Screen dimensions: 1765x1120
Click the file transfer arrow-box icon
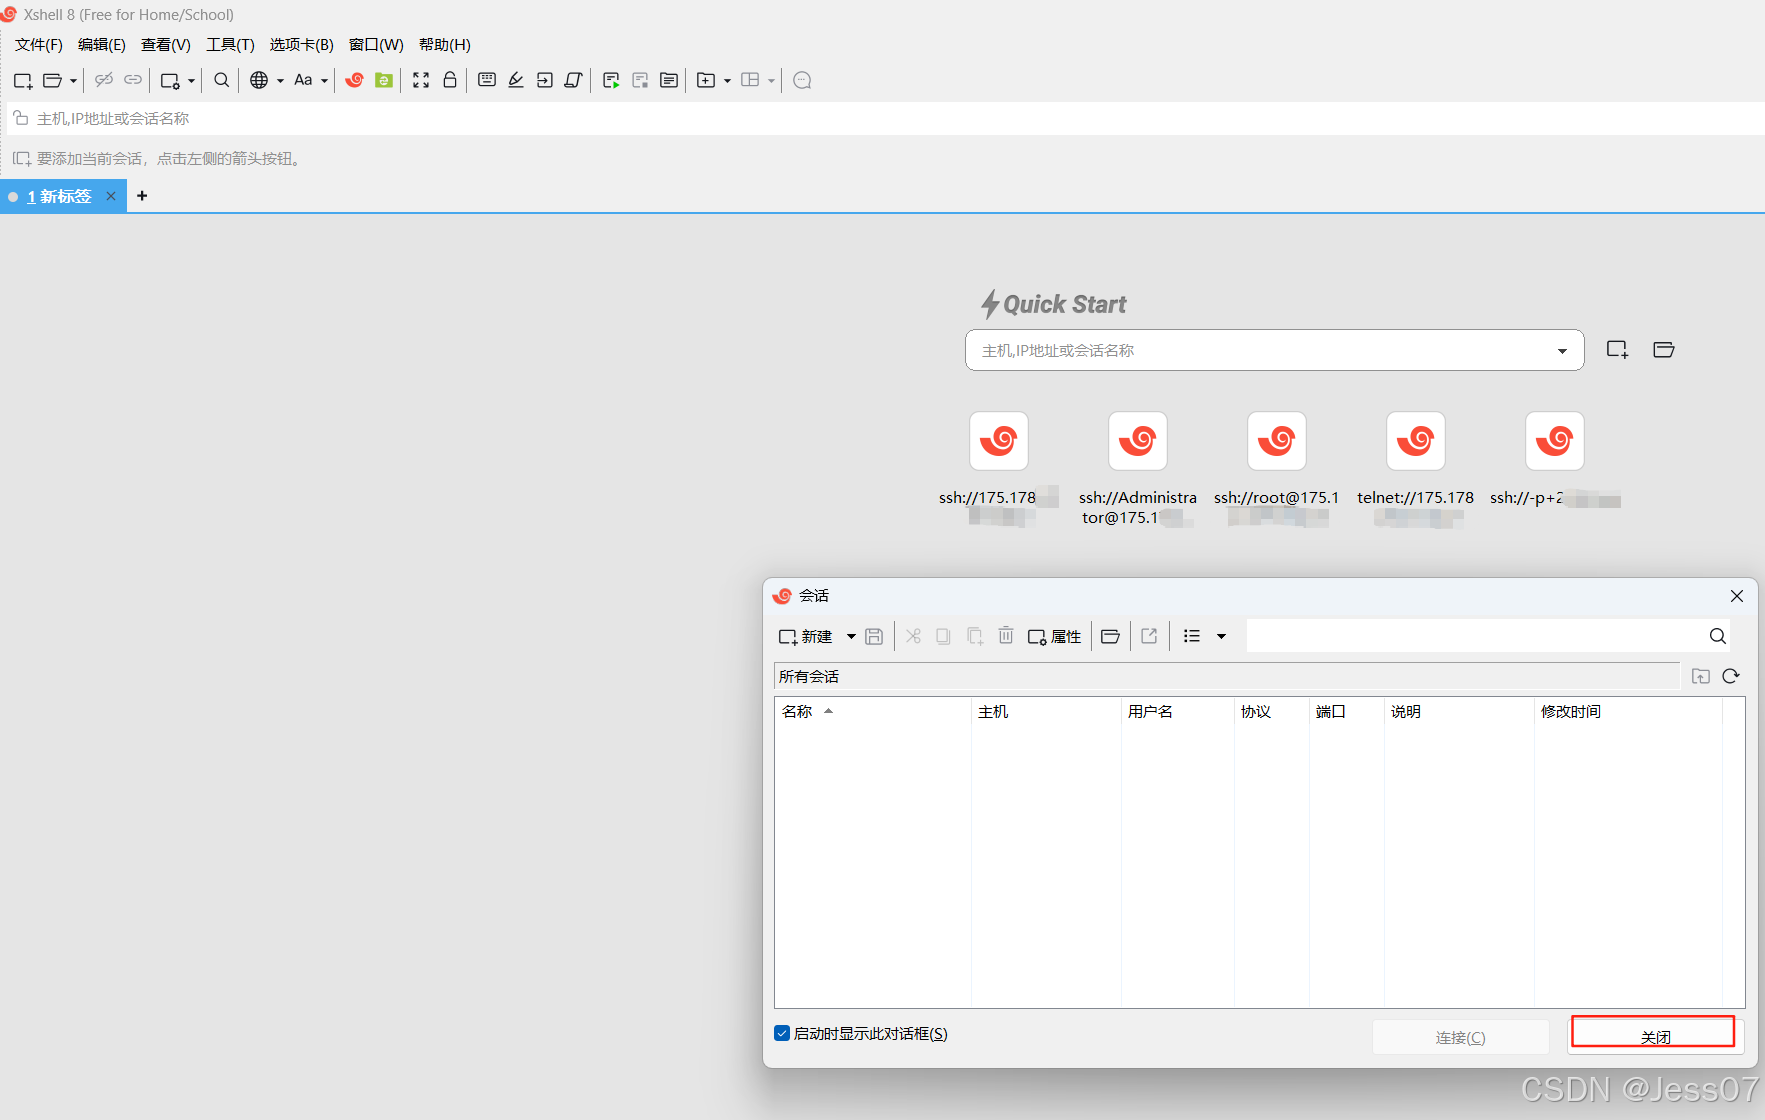(545, 80)
